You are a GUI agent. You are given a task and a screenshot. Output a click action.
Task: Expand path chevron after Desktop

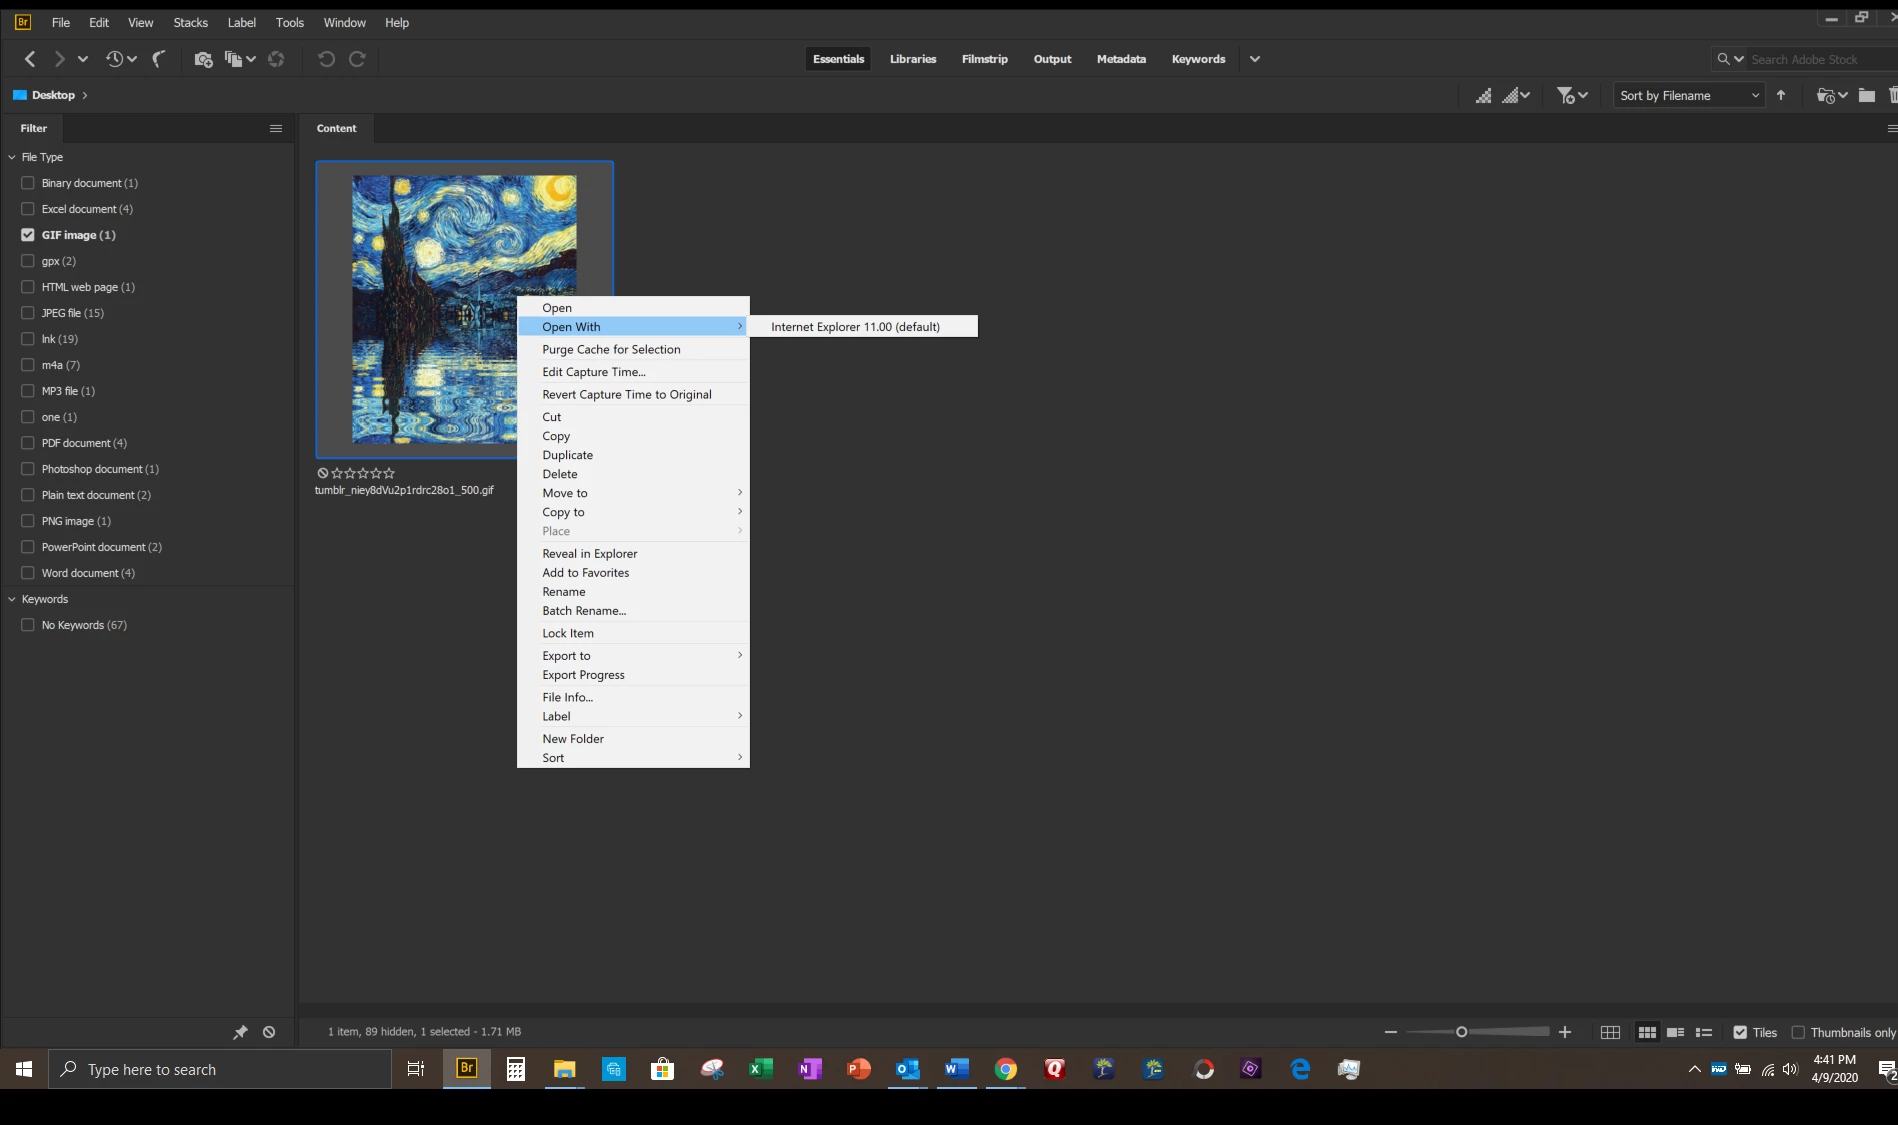coord(85,95)
